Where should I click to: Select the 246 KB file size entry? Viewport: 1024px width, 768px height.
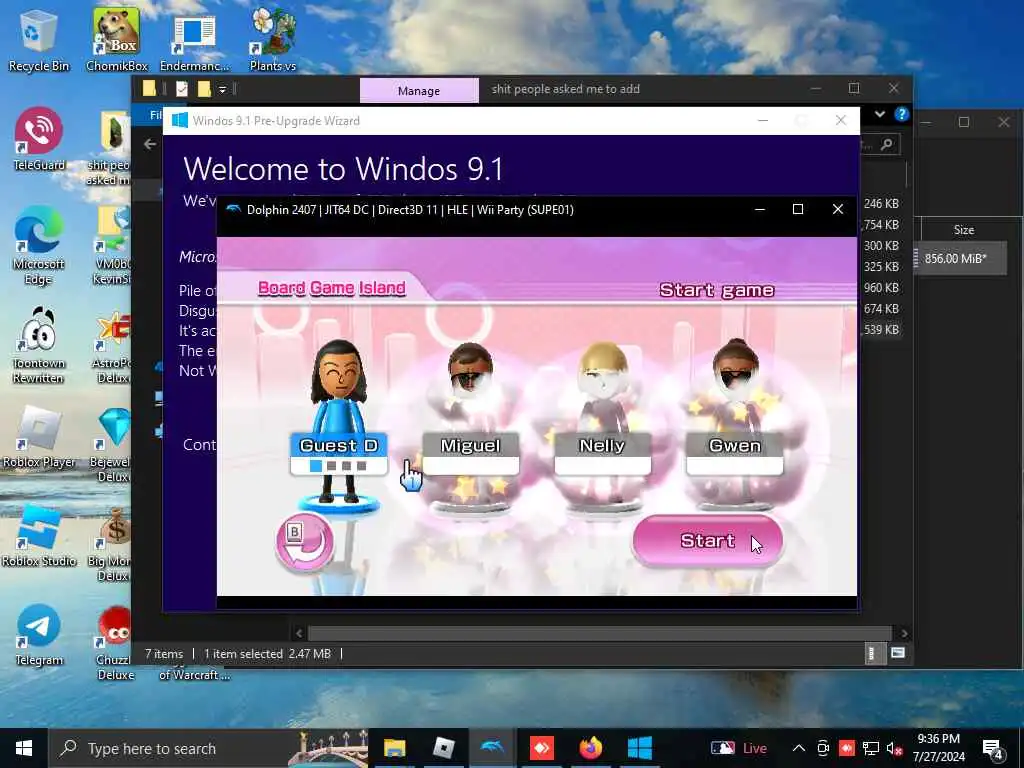(881, 204)
